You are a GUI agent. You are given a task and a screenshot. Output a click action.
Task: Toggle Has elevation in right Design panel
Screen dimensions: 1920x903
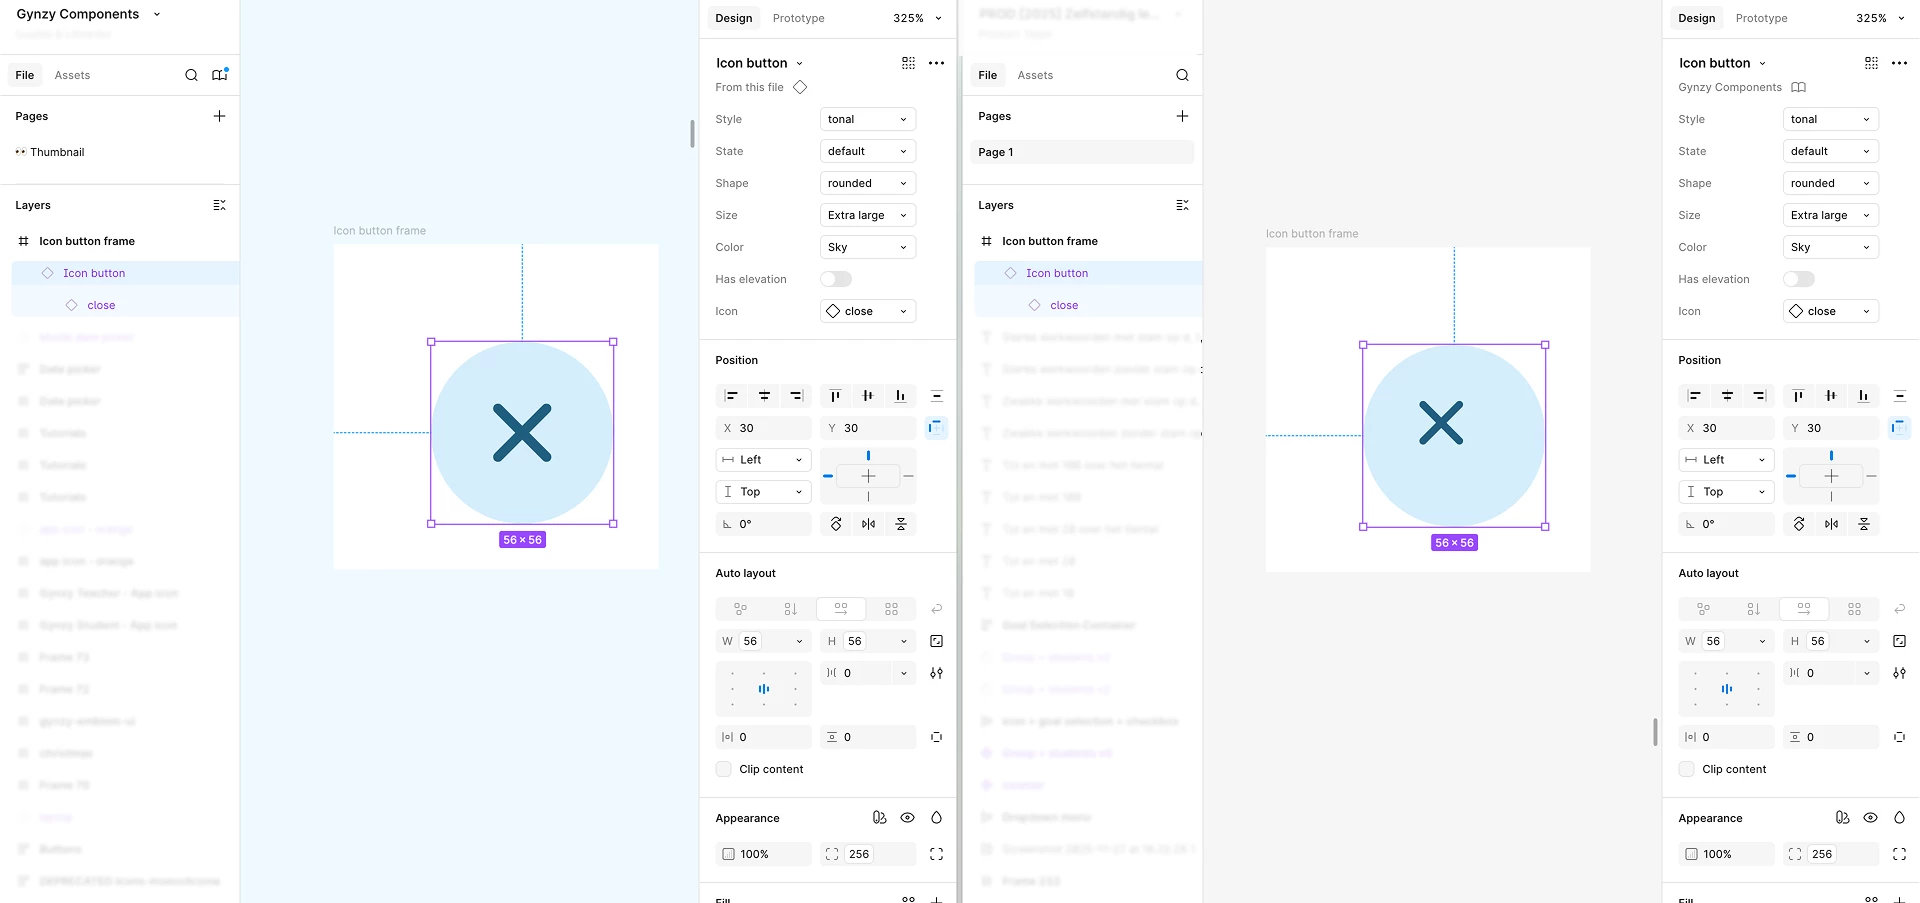(1799, 279)
